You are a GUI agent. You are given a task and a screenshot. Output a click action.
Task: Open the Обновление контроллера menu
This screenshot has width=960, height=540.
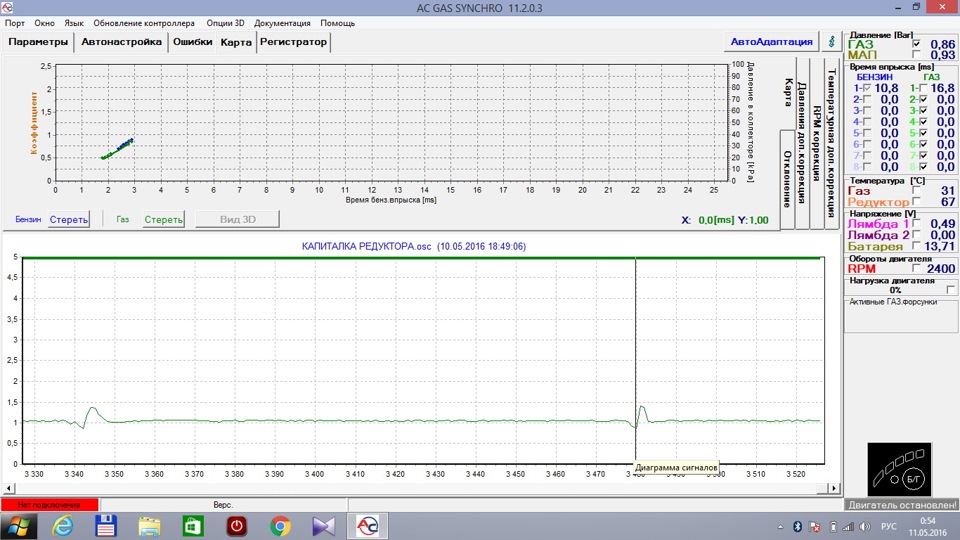click(144, 23)
